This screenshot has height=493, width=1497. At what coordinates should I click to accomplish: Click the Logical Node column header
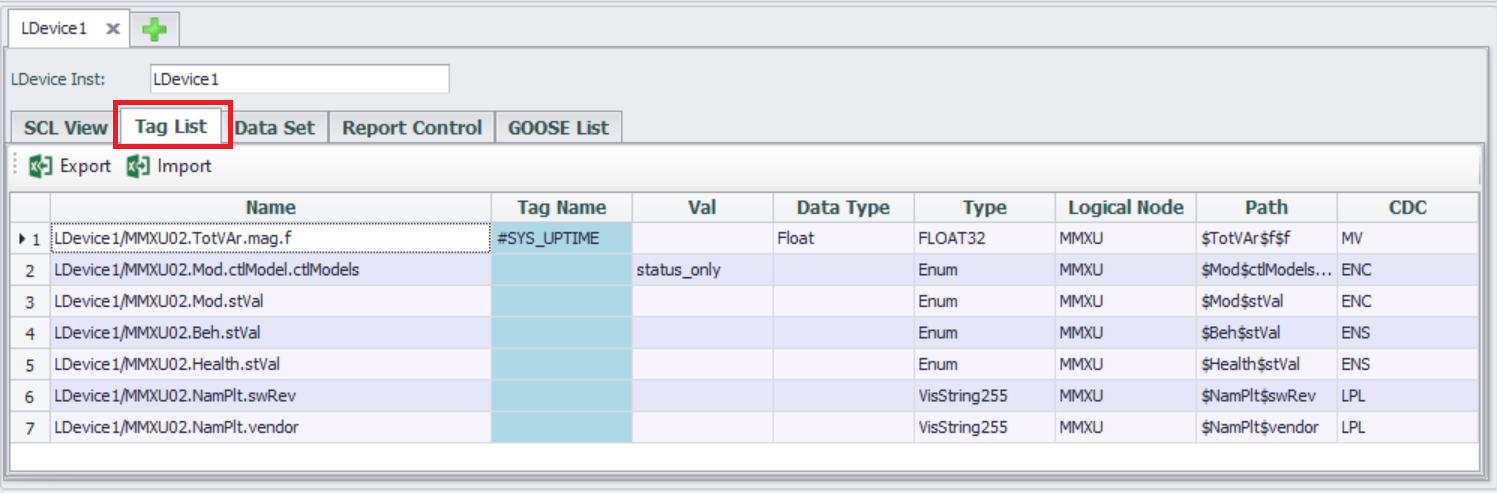click(x=1125, y=208)
